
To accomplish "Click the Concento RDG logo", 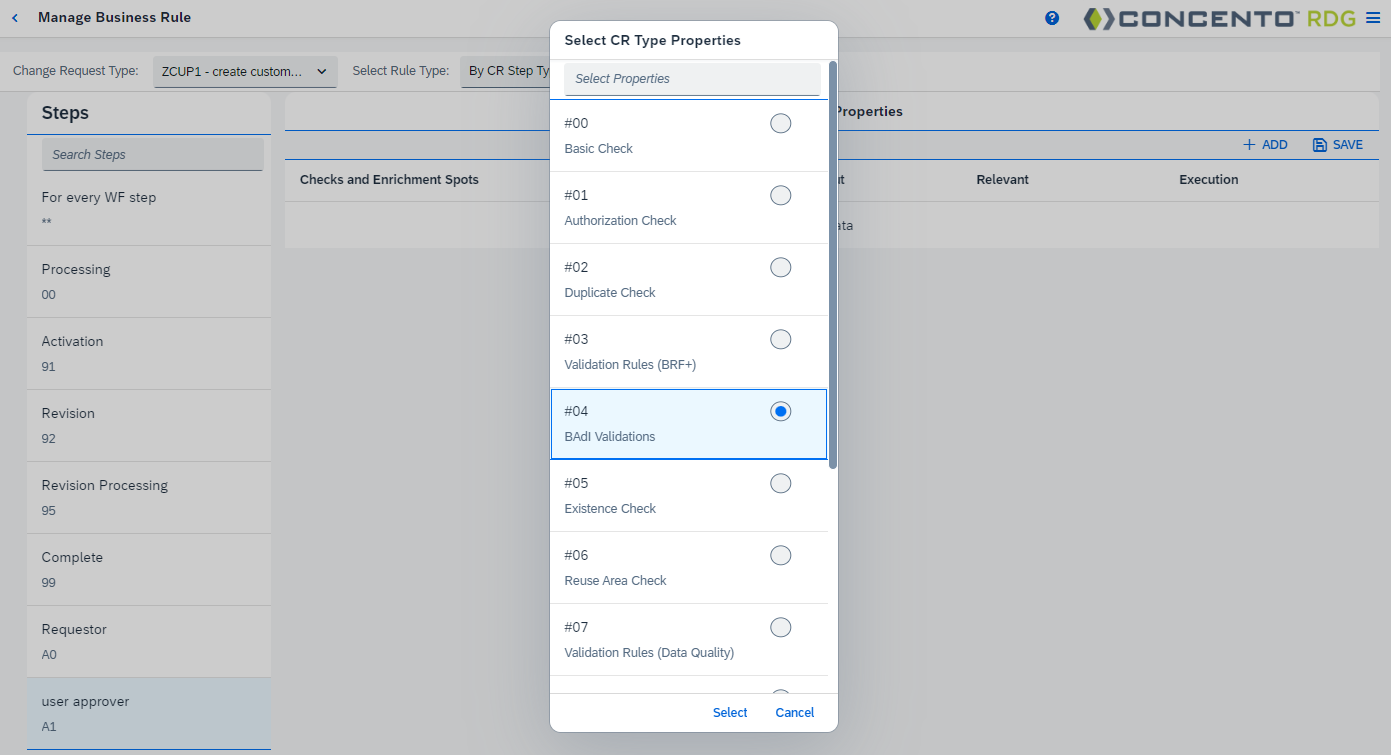I will [x=1210, y=18].
